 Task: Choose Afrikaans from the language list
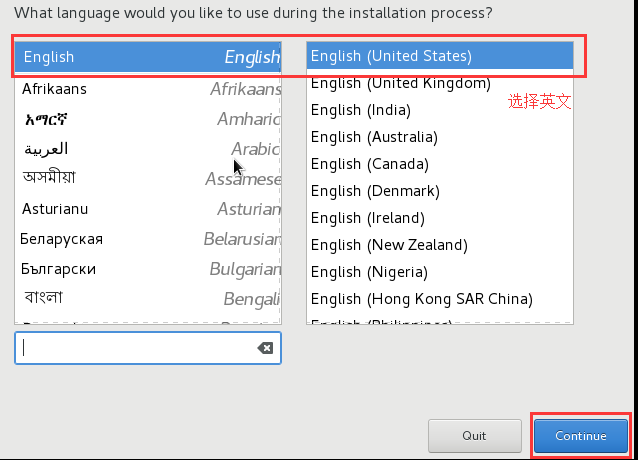click(148, 89)
